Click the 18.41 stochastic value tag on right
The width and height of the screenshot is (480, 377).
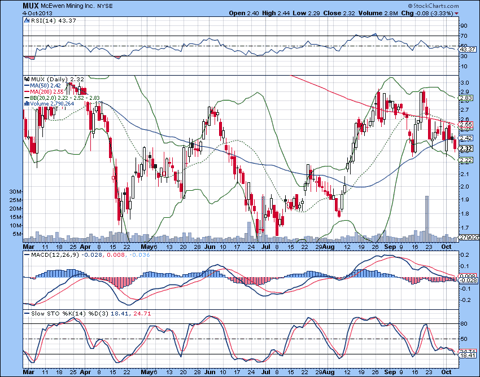click(468, 356)
